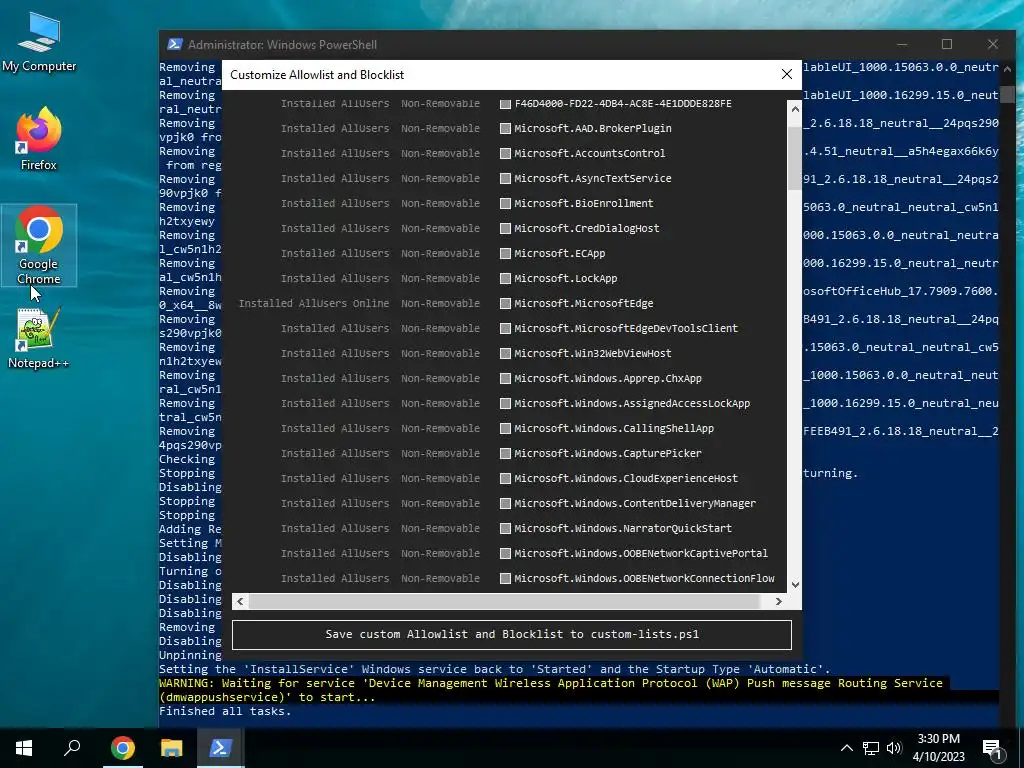The height and width of the screenshot is (768, 1024).
Task: Tick the Microsoft.Windows.AssignedAccessLockApp checkbox
Action: coord(505,404)
